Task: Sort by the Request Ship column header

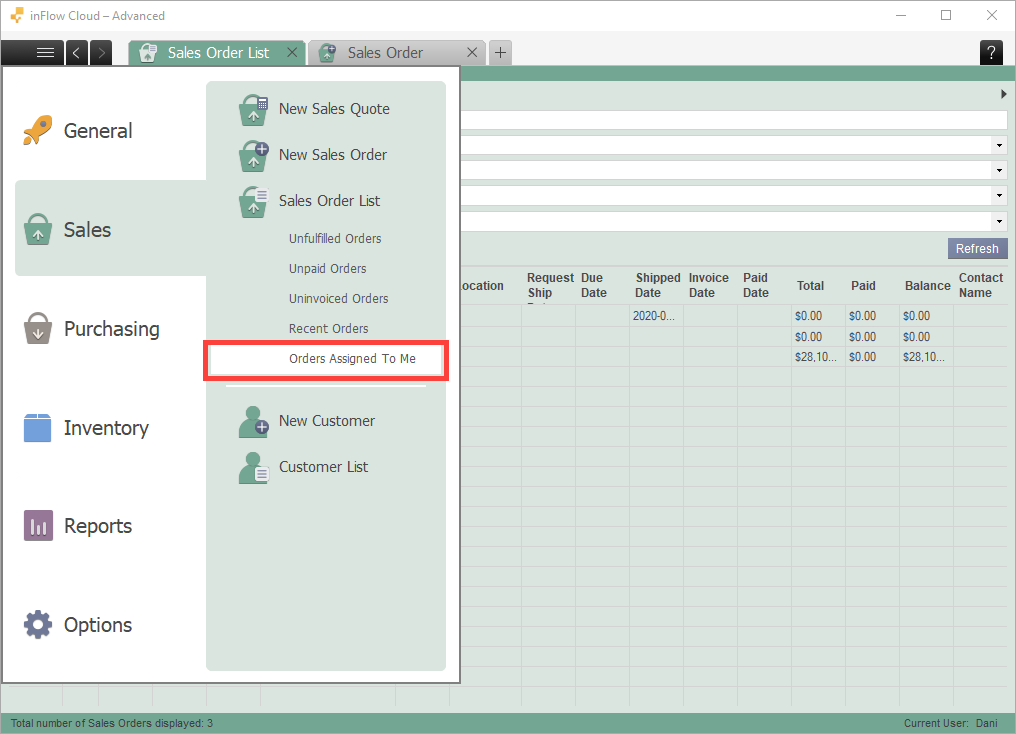Action: coord(549,285)
